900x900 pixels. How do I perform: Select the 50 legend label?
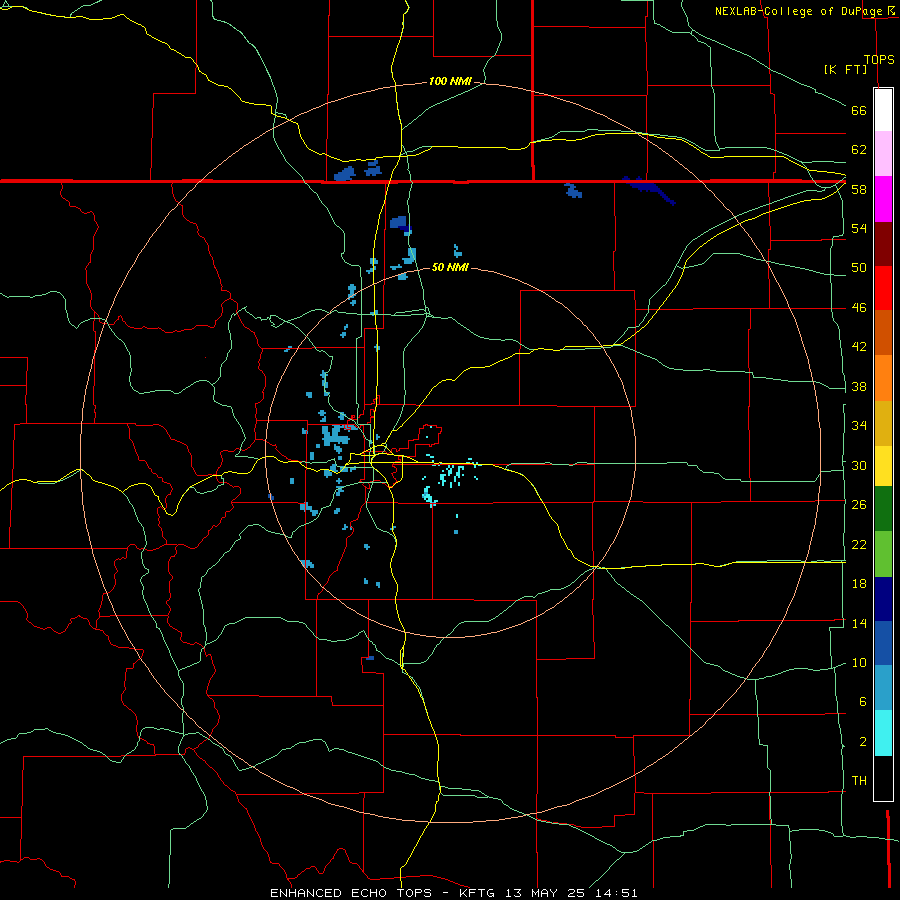point(859,268)
